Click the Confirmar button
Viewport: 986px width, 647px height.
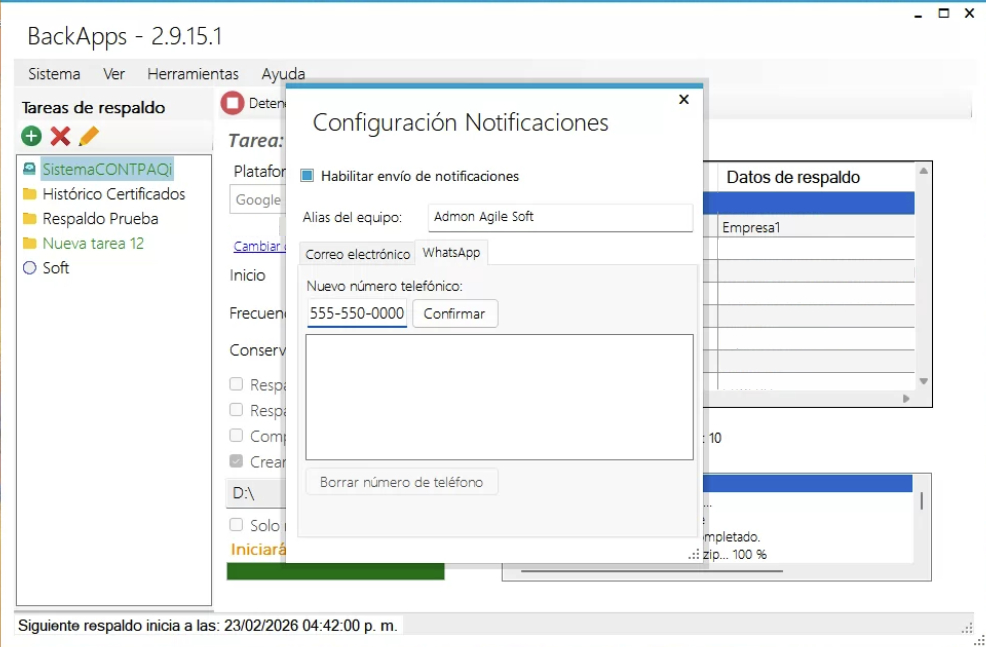(455, 314)
